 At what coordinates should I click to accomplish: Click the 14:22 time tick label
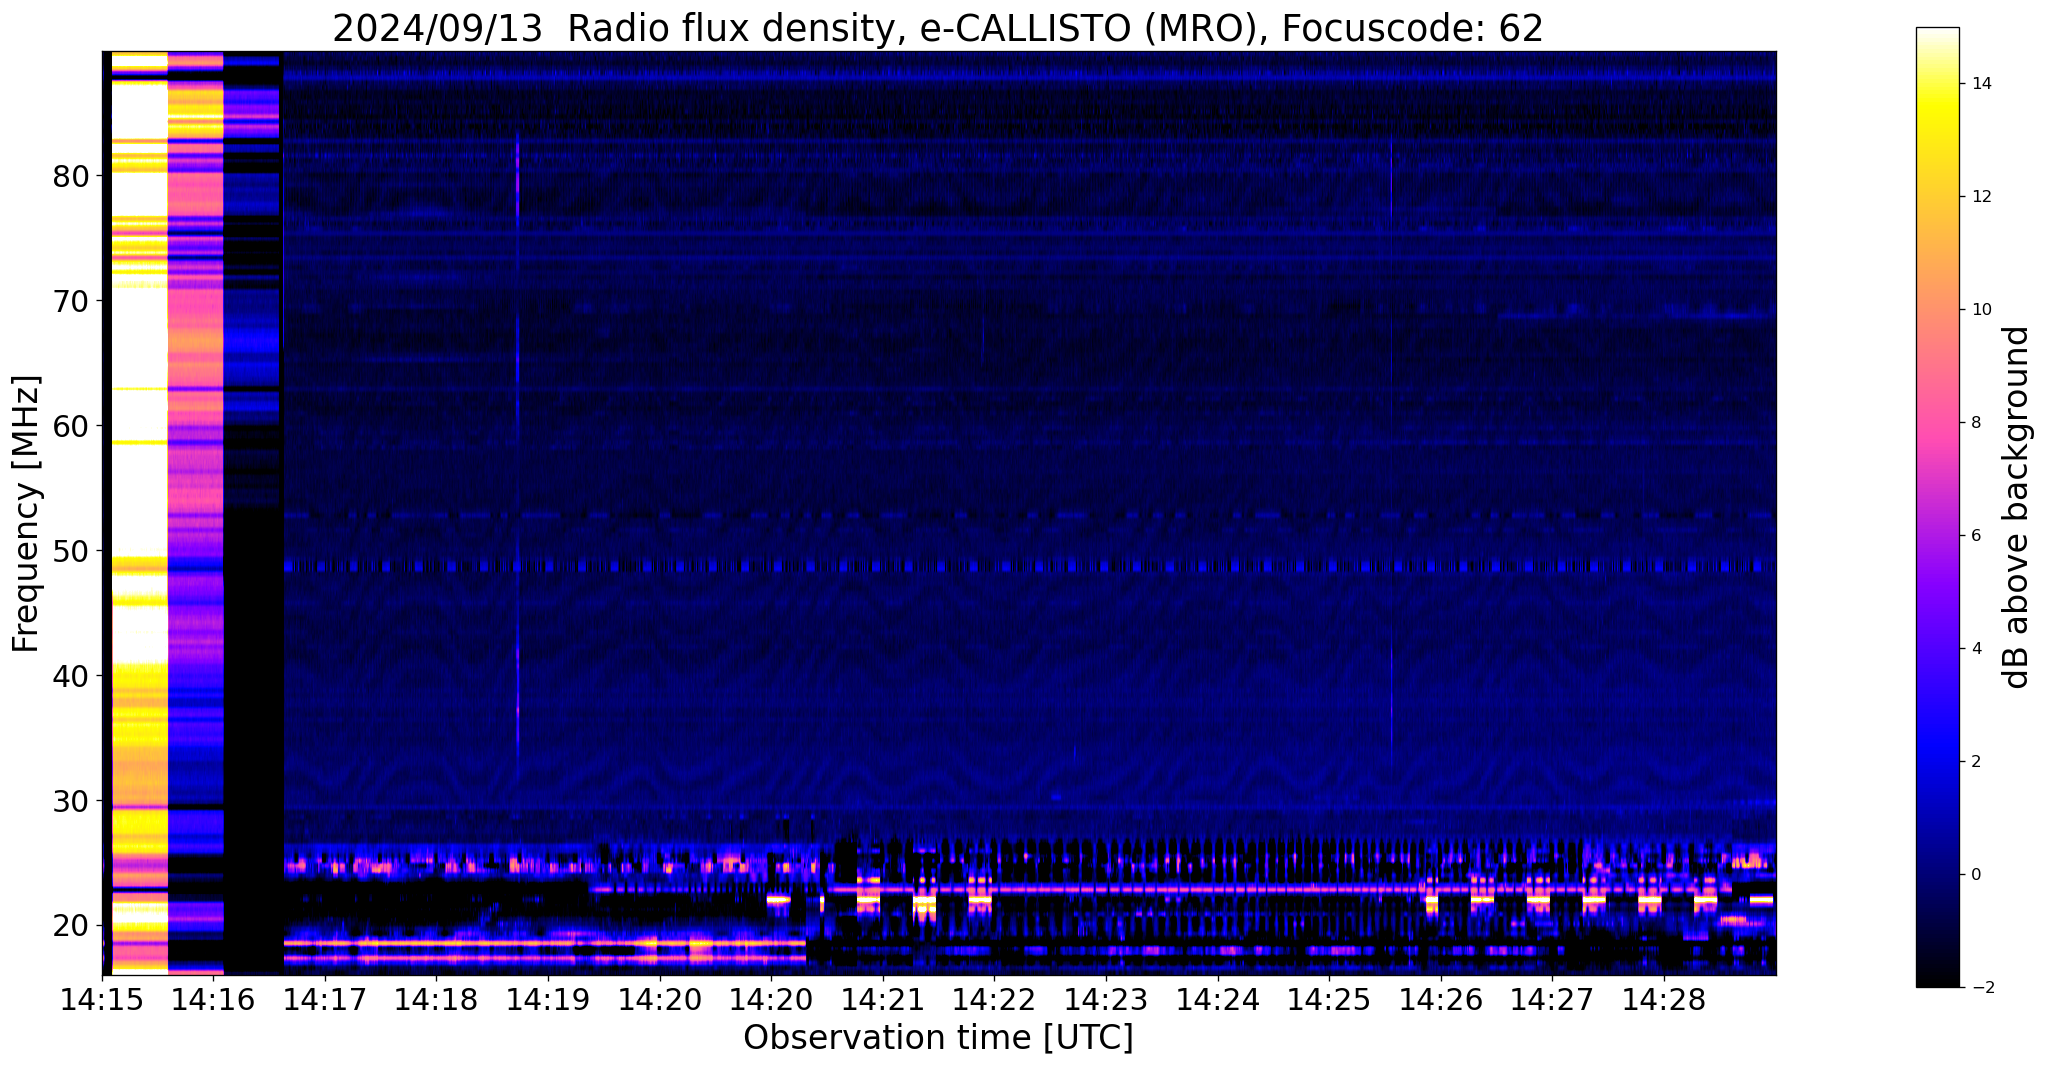[993, 1000]
